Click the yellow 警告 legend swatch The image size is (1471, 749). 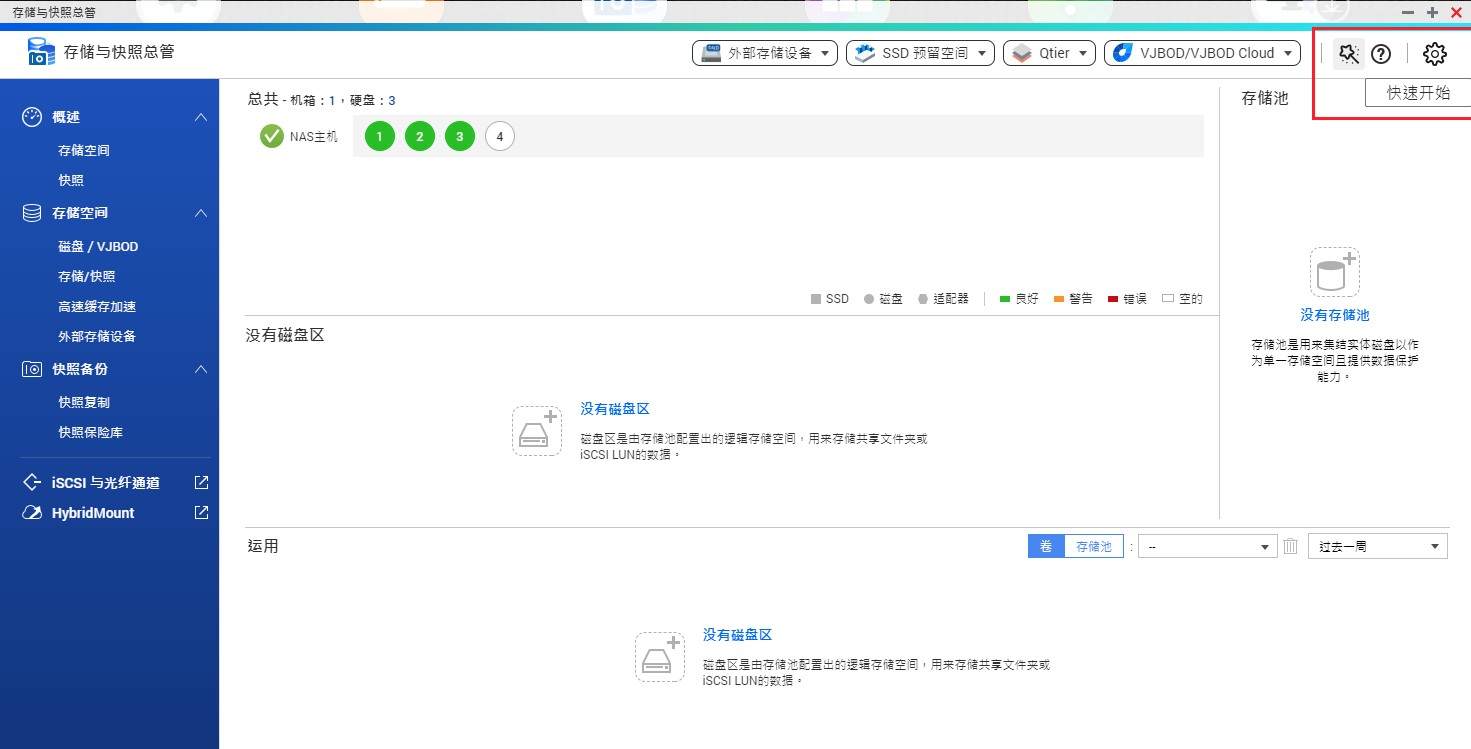click(1059, 298)
